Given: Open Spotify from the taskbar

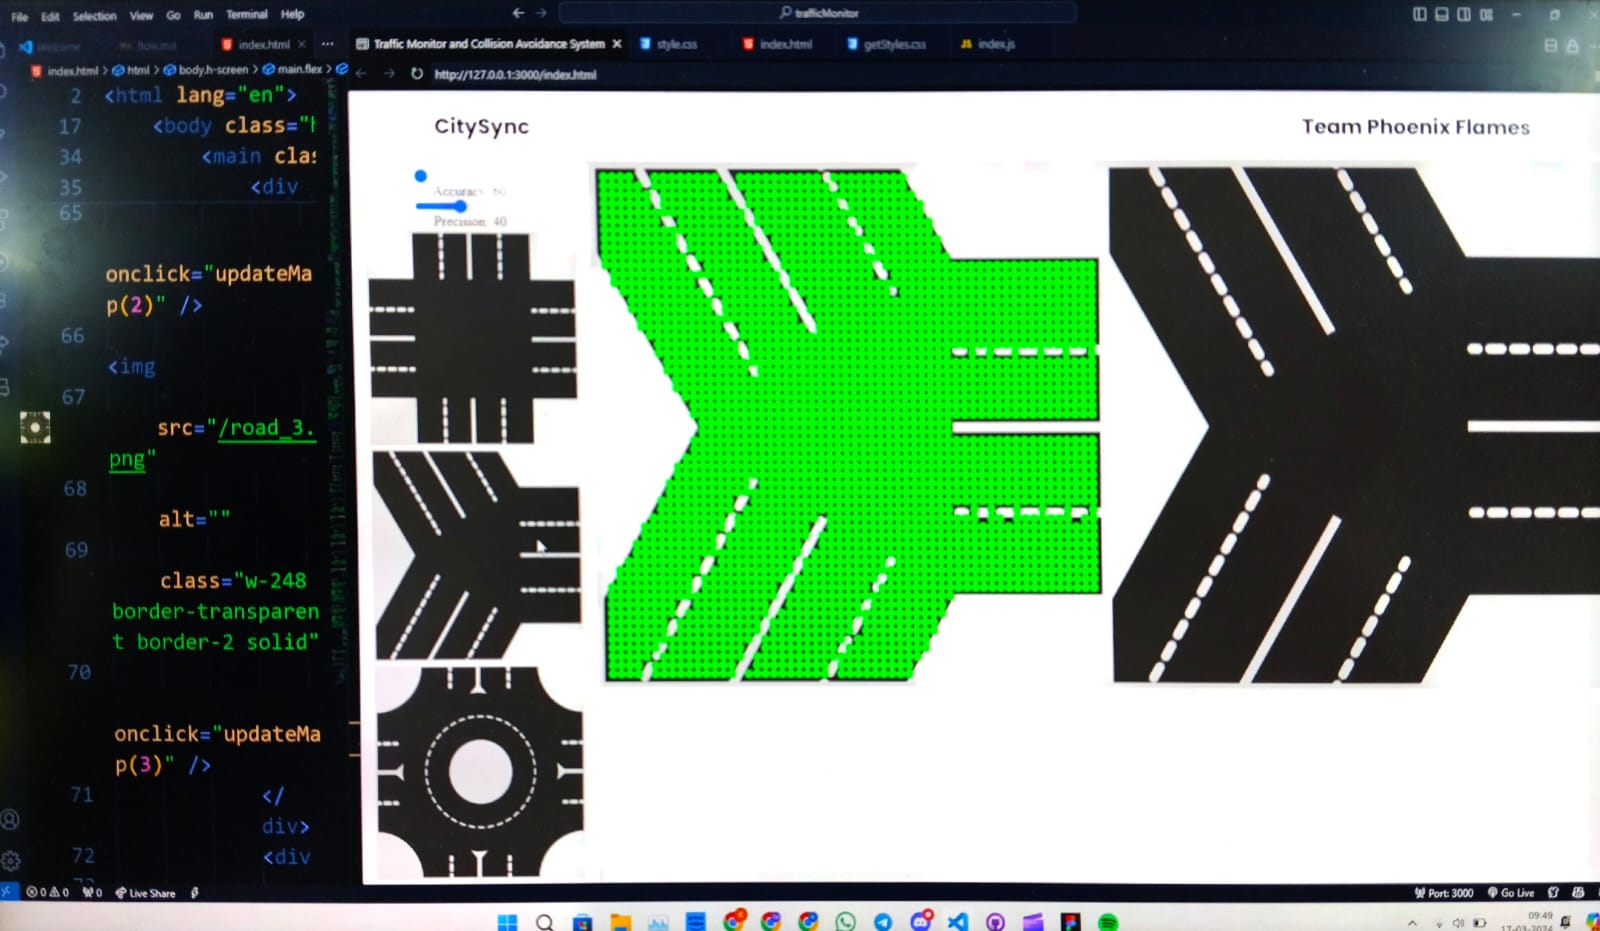Looking at the screenshot, I should coord(1108,922).
